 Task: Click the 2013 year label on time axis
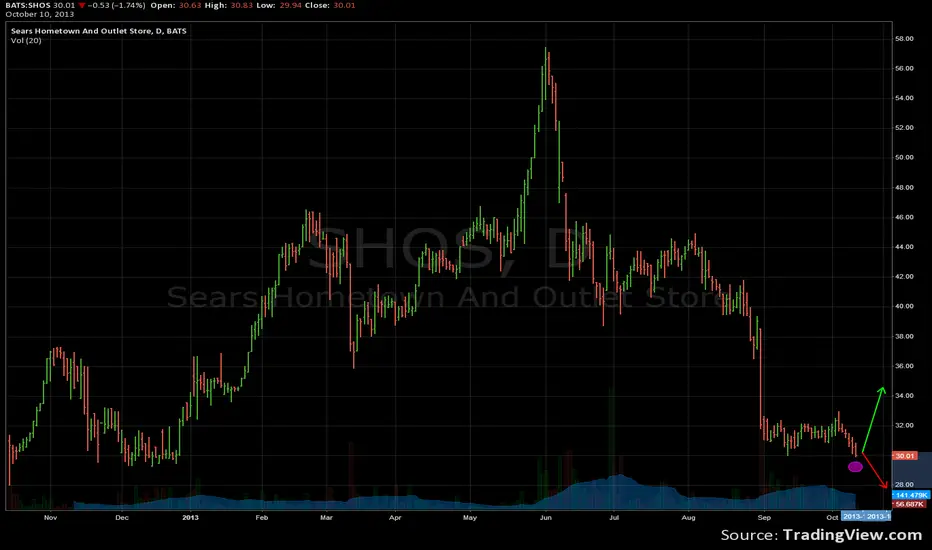(x=190, y=517)
